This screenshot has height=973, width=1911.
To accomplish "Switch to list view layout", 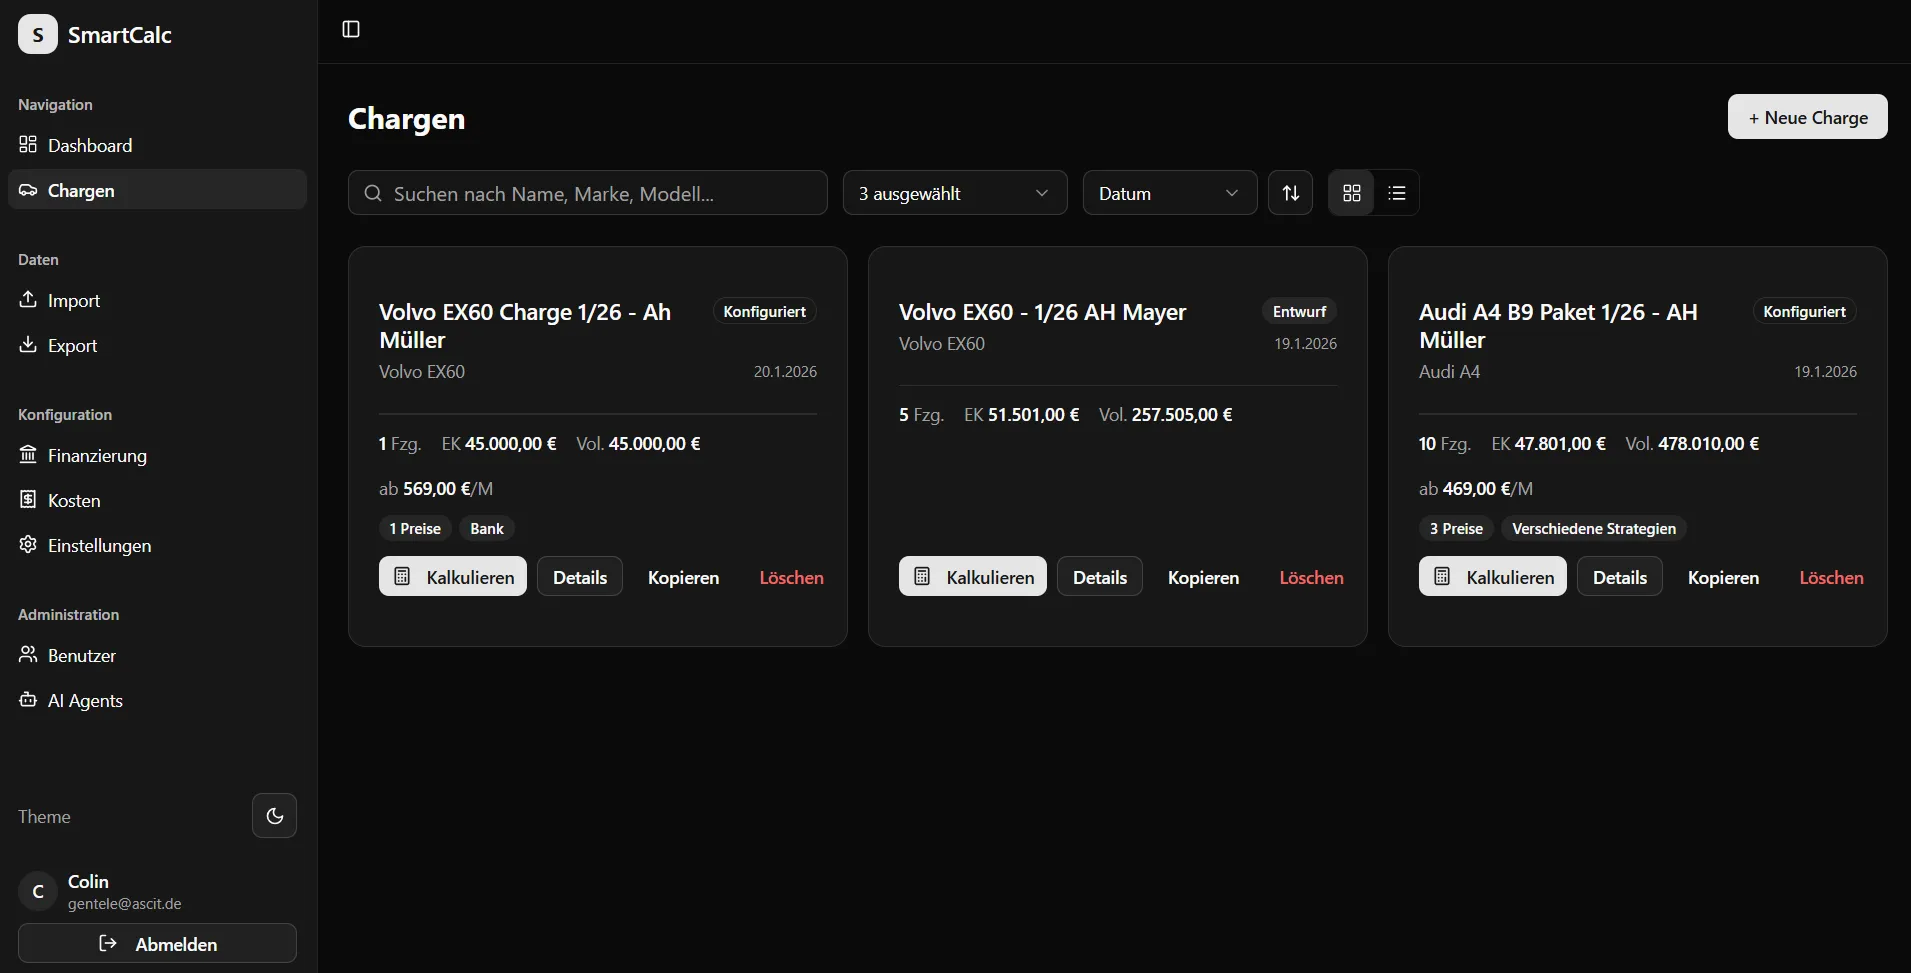I will pos(1397,193).
